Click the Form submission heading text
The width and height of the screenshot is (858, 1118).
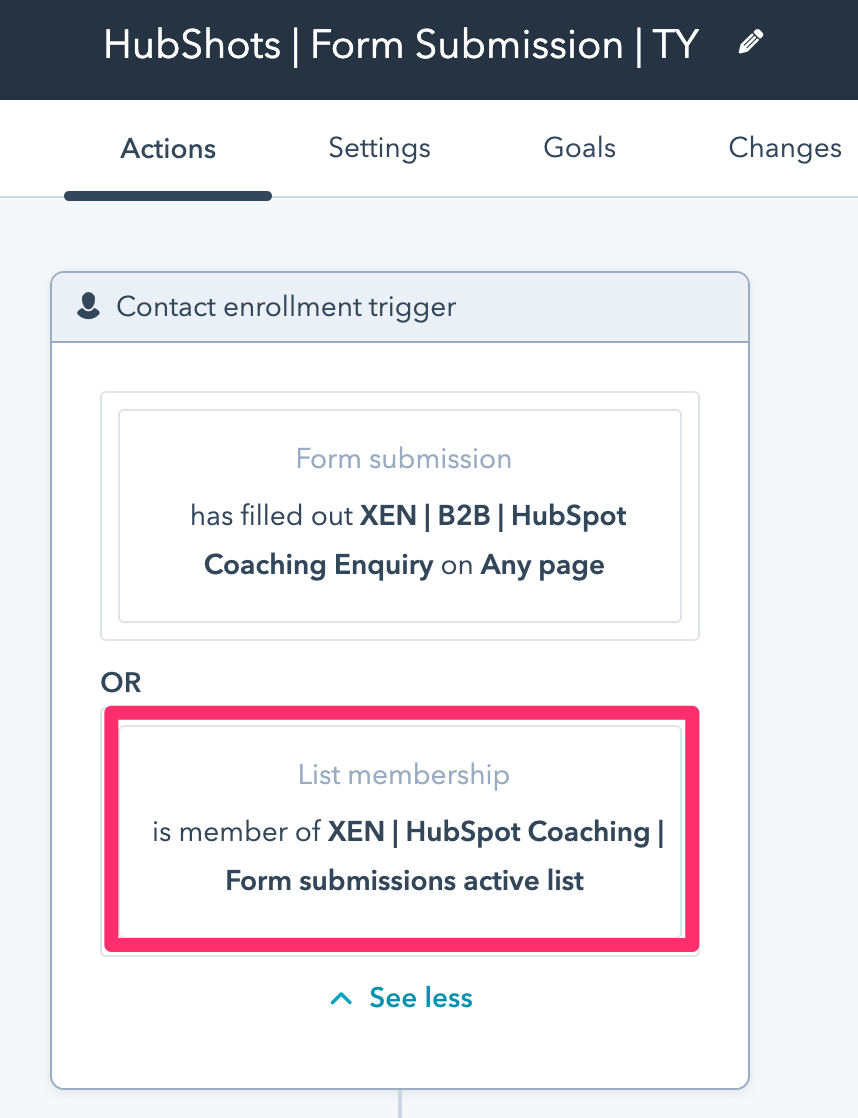click(x=404, y=458)
